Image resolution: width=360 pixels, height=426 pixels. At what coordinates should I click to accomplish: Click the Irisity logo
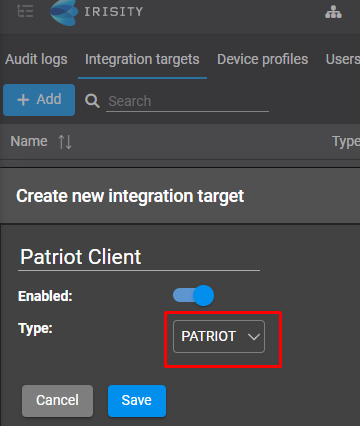pyautogui.click(x=96, y=12)
